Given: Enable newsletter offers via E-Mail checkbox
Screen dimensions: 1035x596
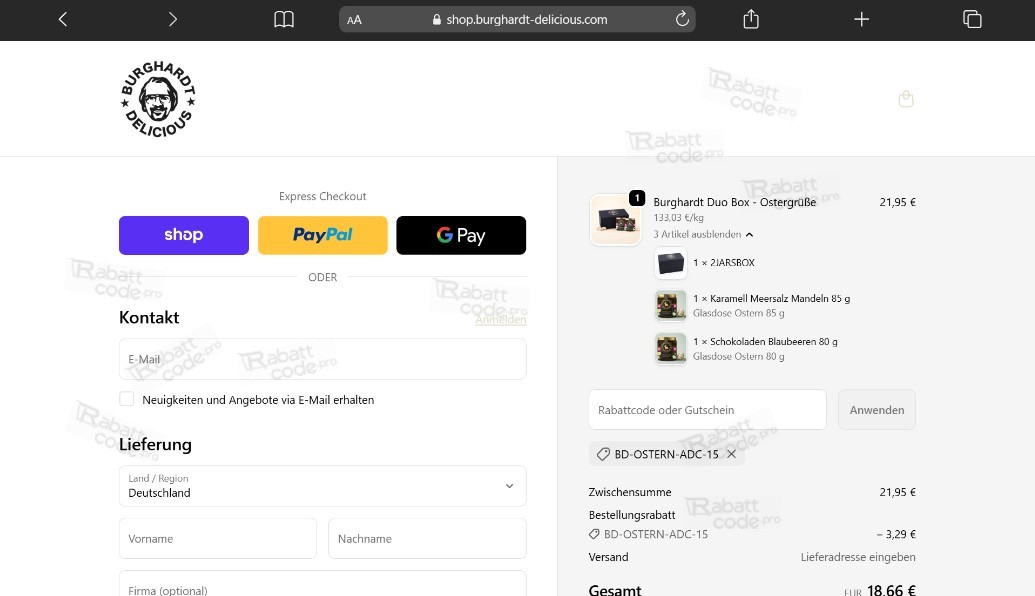Looking at the screenshot, I should (127, 399).
